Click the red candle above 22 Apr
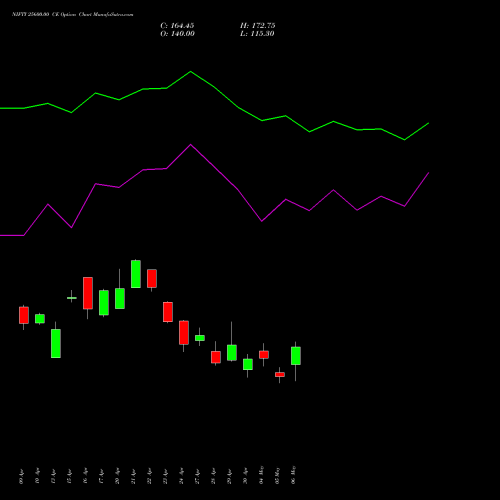The width and height of the screenshot is (500, 500). coord(152,279)
